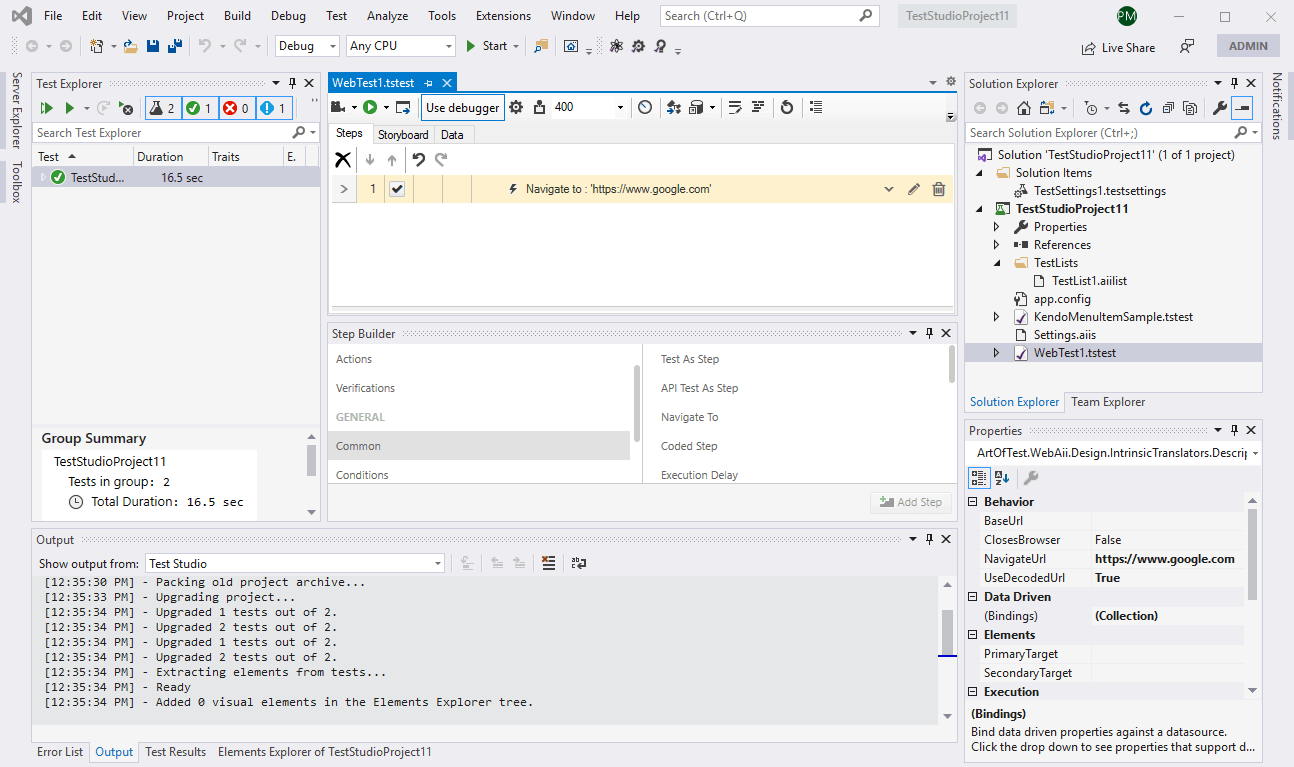Open the Extensions menu
This screenshot has height=767, width=1294.
point(503,16)
